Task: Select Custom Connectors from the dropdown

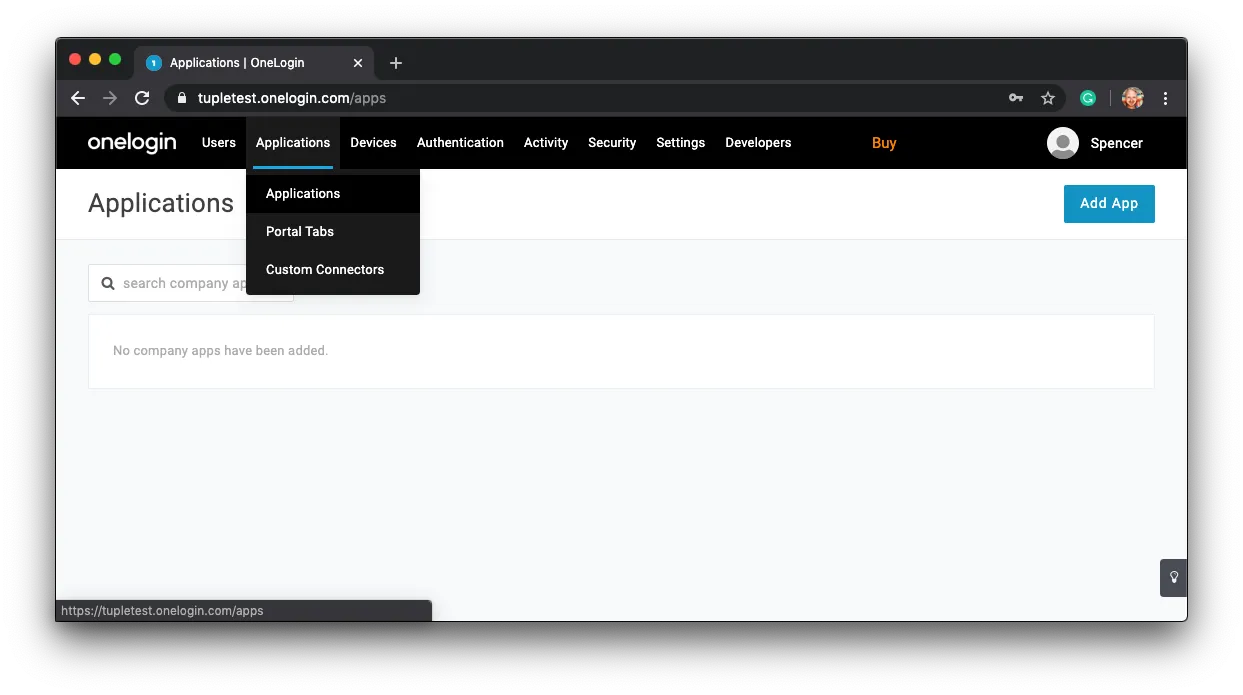Action: [x=325, y=269]
